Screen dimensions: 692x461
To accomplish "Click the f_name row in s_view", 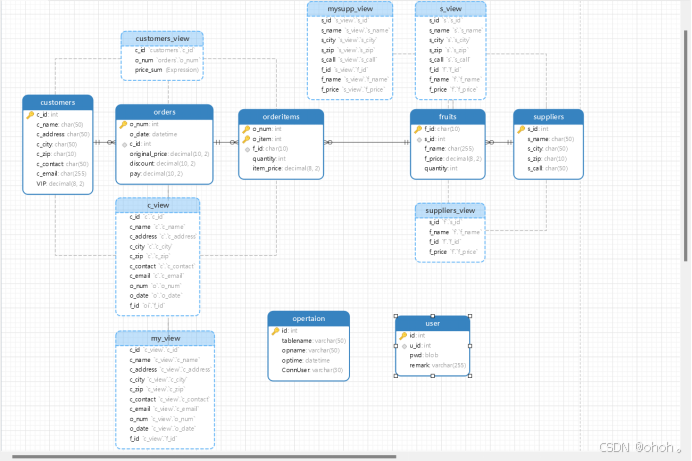I will point(455,80).
